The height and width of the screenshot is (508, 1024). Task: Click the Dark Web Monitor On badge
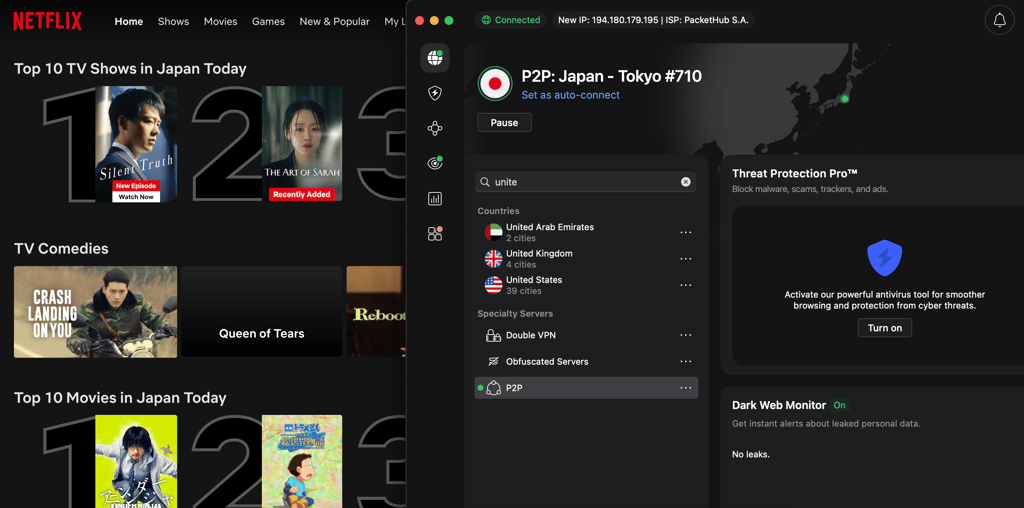840,405
